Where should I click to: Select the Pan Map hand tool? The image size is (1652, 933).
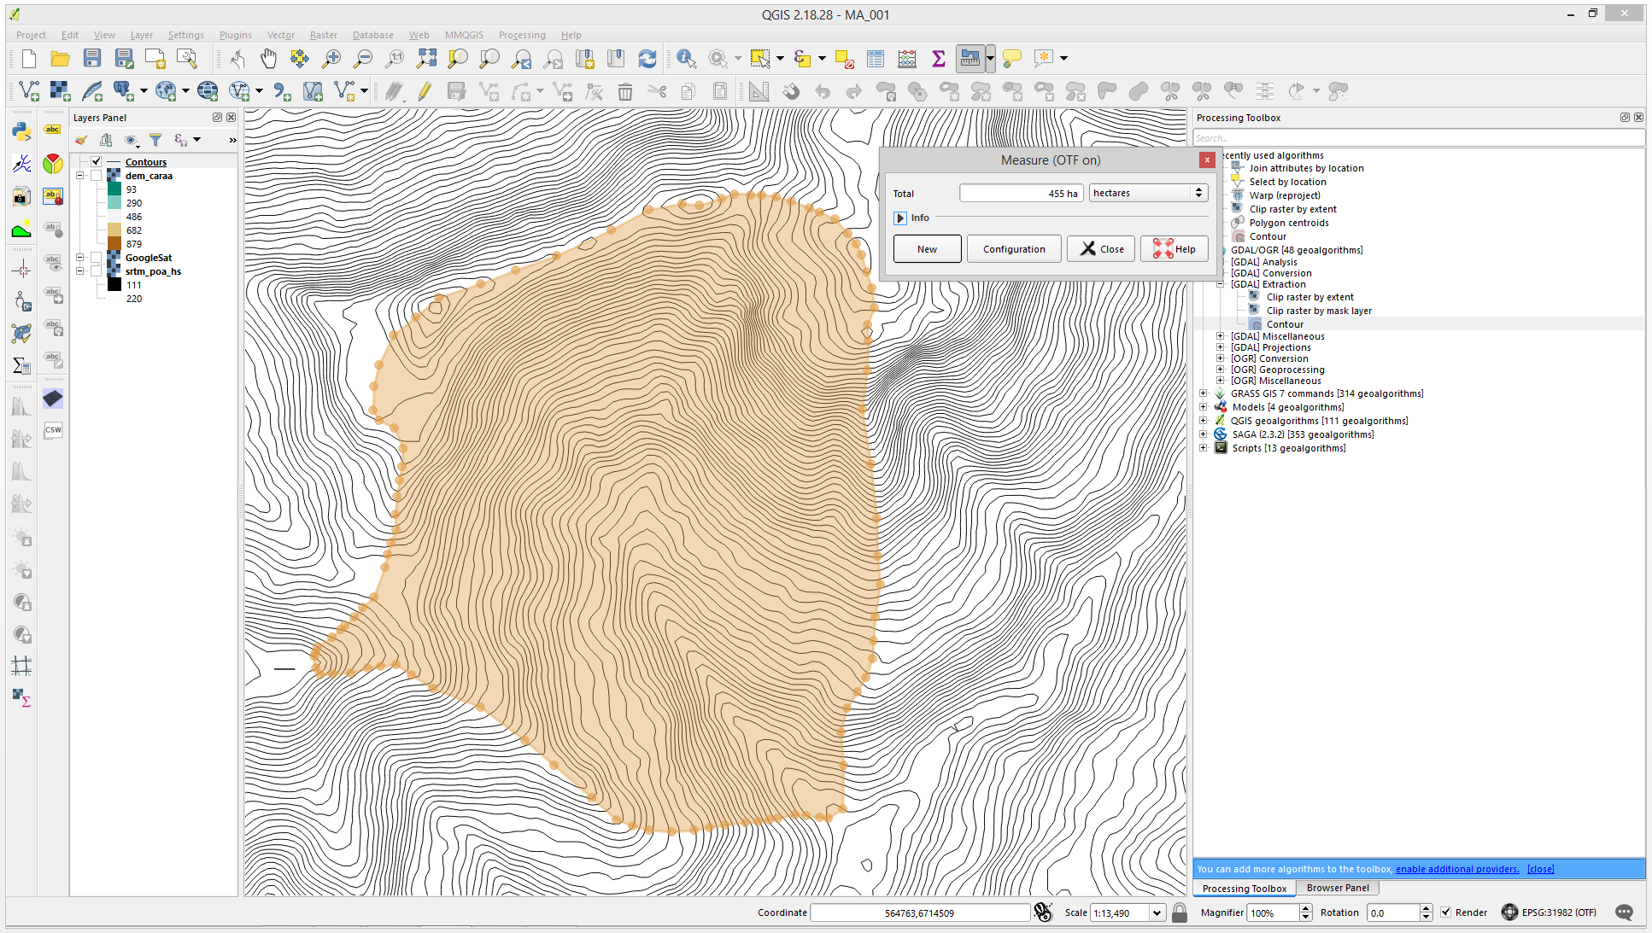268,59
